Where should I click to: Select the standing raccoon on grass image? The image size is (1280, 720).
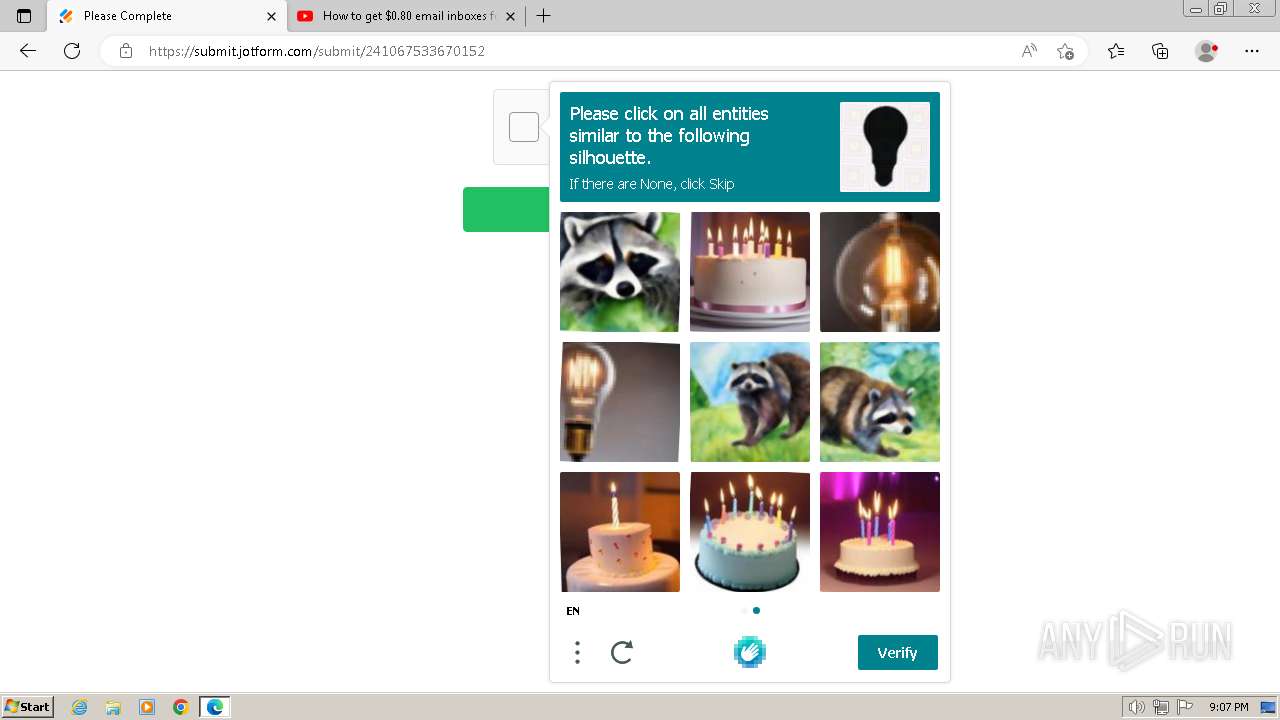coord(750,402)
